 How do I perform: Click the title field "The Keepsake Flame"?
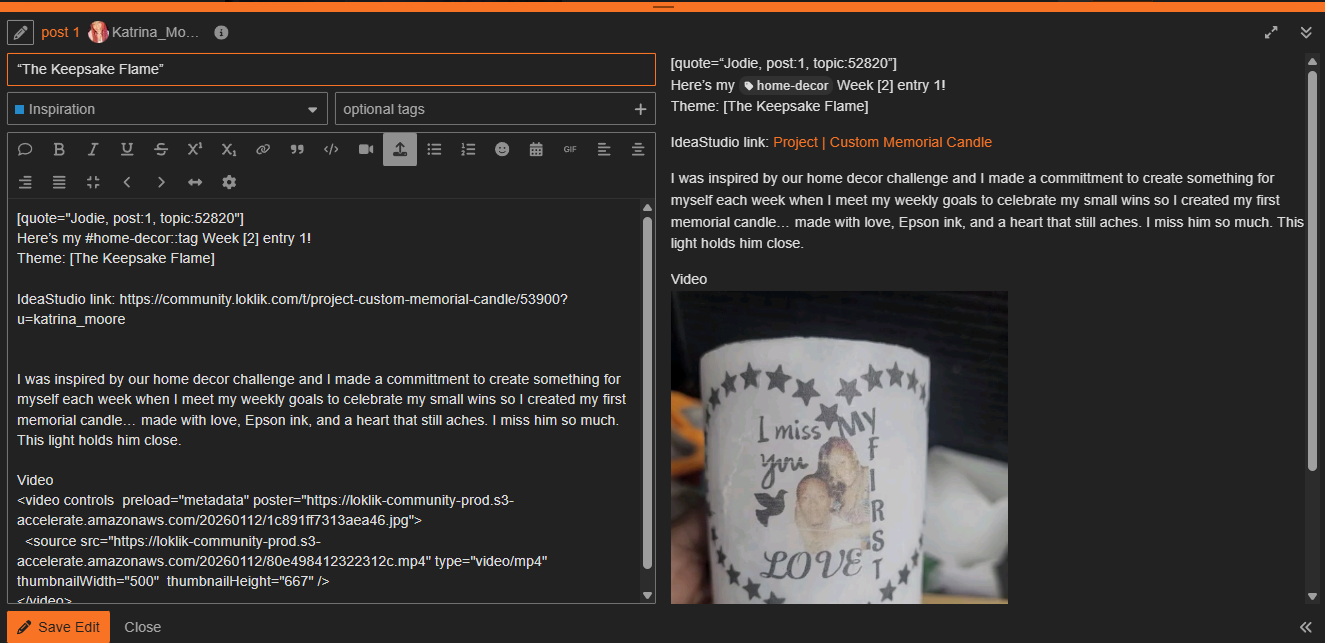pyautogui.click(x=330, y=69)
